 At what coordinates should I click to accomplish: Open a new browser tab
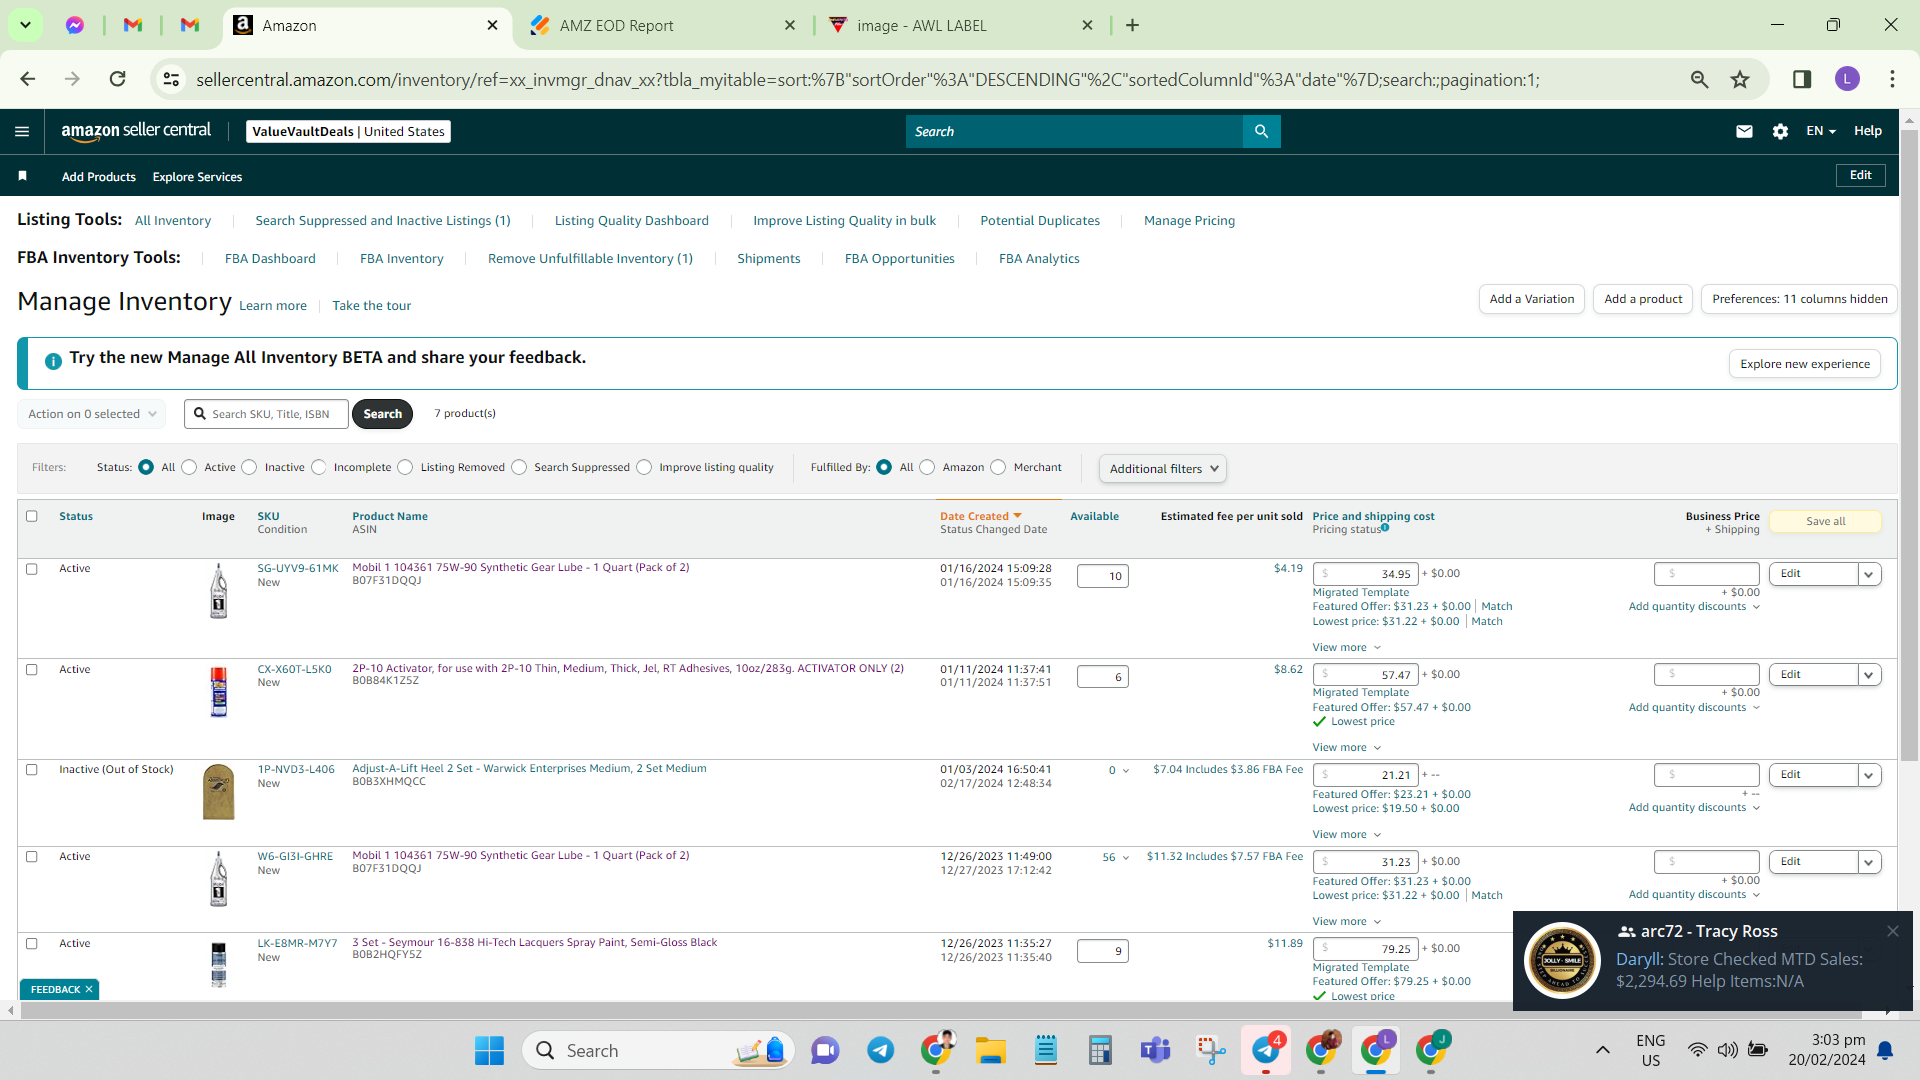click(1132, 25)
